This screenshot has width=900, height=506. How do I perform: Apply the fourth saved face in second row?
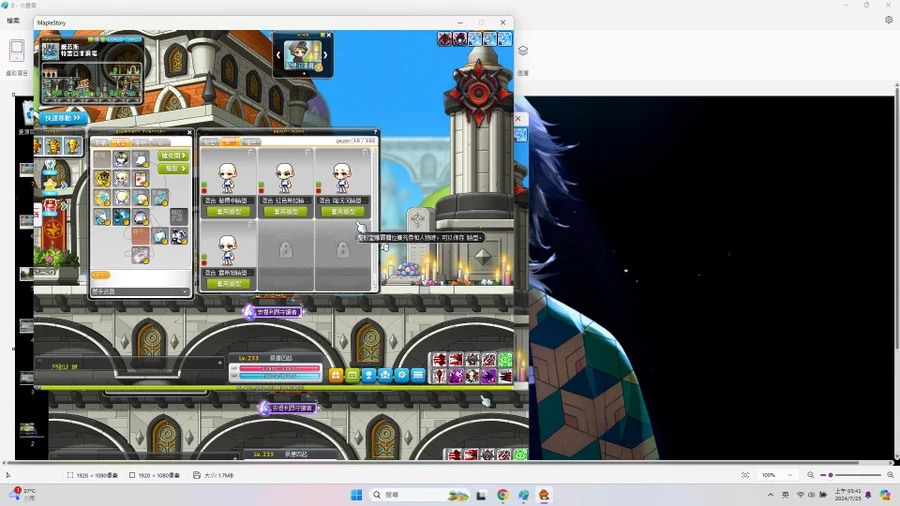[228, 283]
